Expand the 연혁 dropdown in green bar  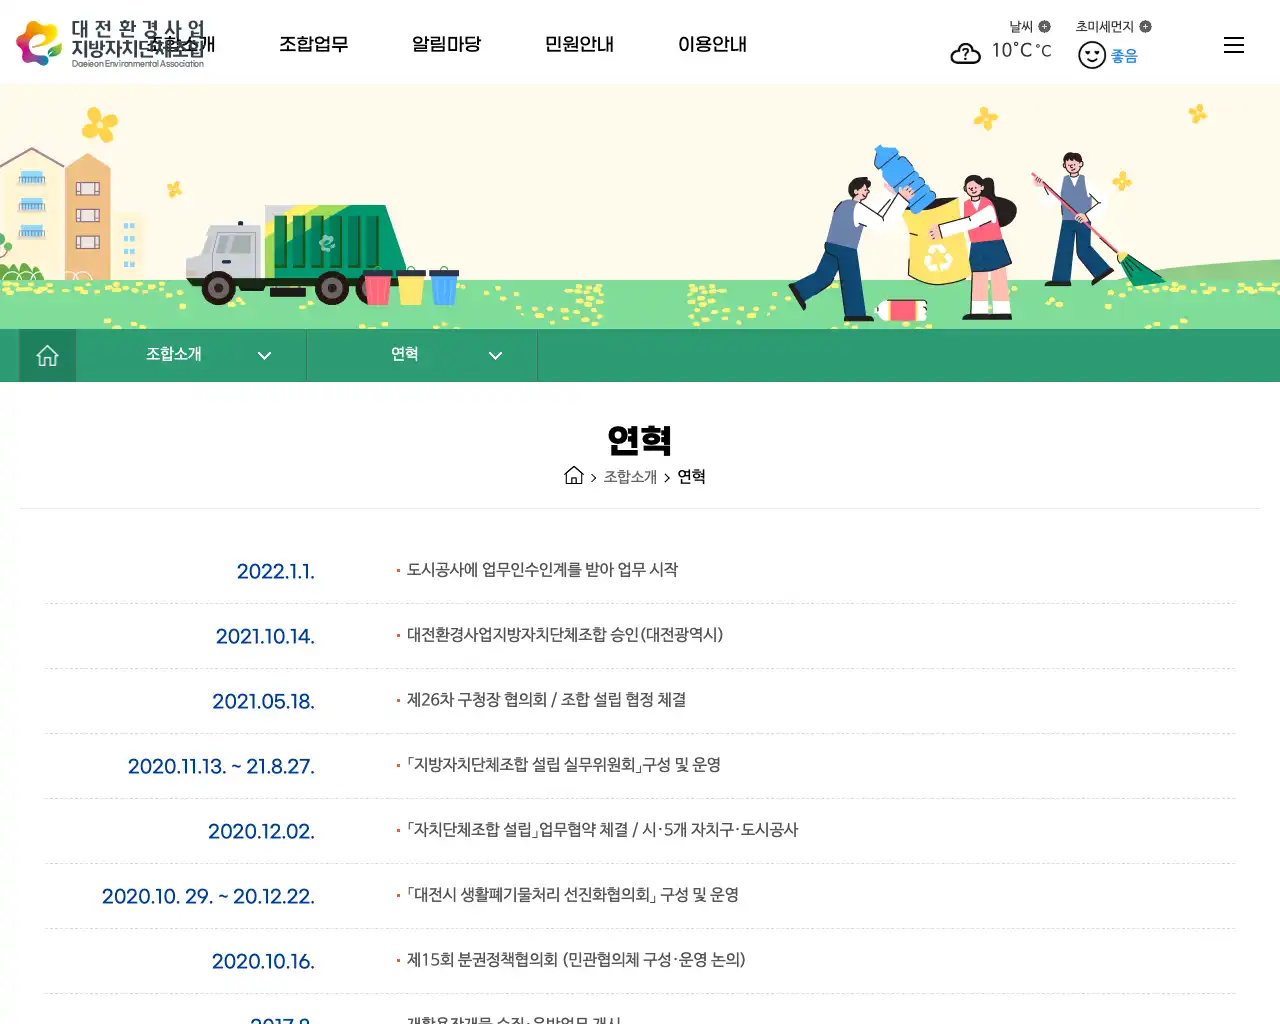[x=494, y=355]
